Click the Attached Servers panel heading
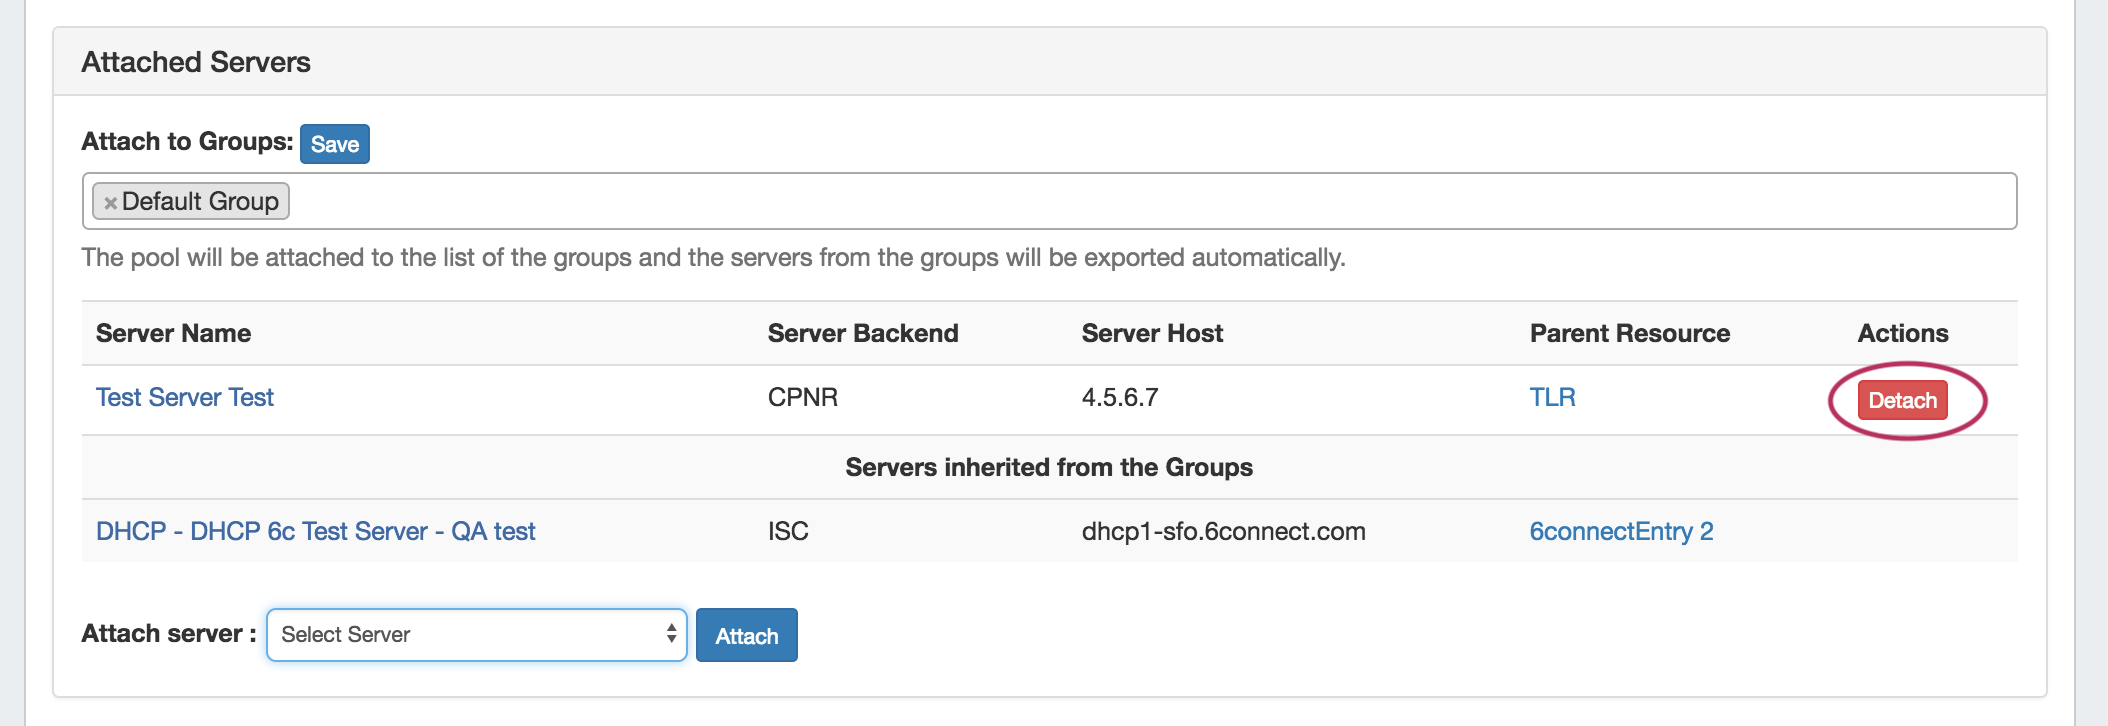This screenshot has height=726, width=2108. coord(196,62)
